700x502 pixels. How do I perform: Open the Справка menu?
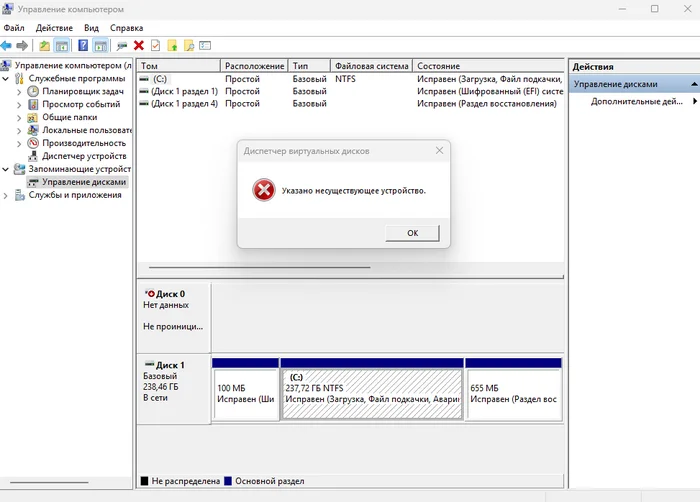[x=126, y=28]
